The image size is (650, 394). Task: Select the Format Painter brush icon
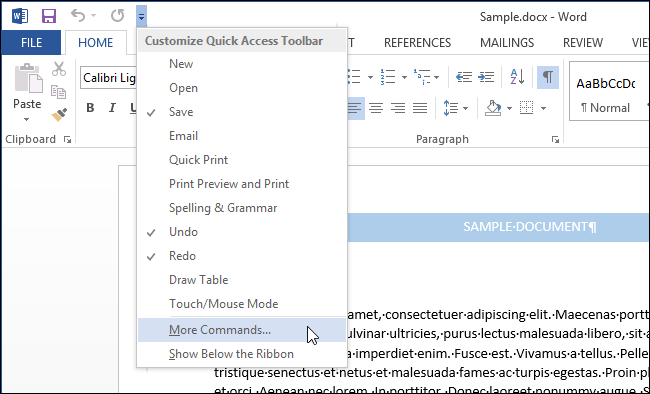(59, 115)
